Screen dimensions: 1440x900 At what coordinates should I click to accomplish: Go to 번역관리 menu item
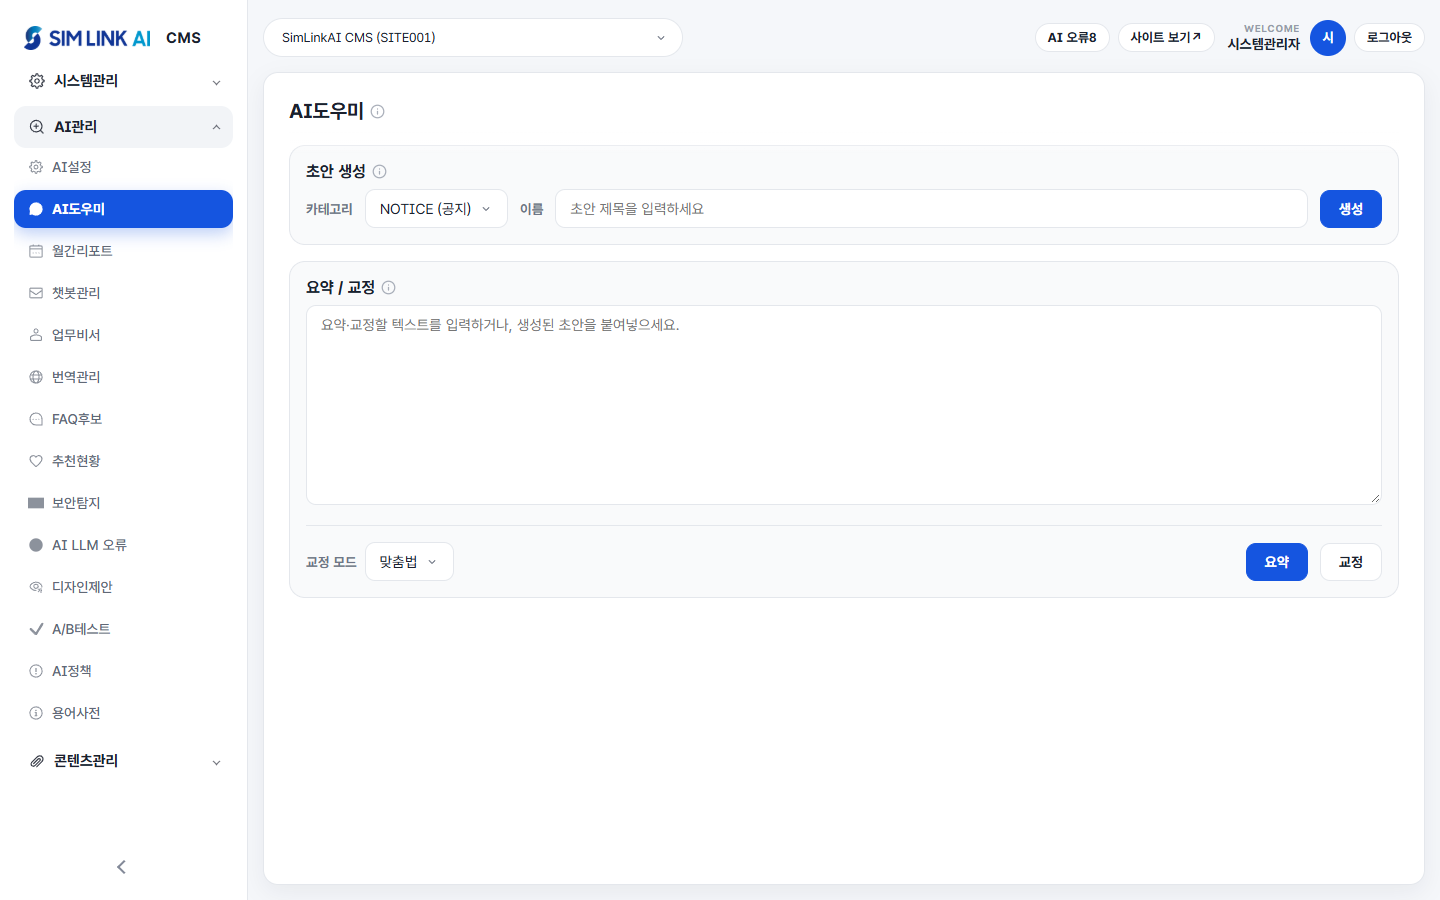coord(124,377)
